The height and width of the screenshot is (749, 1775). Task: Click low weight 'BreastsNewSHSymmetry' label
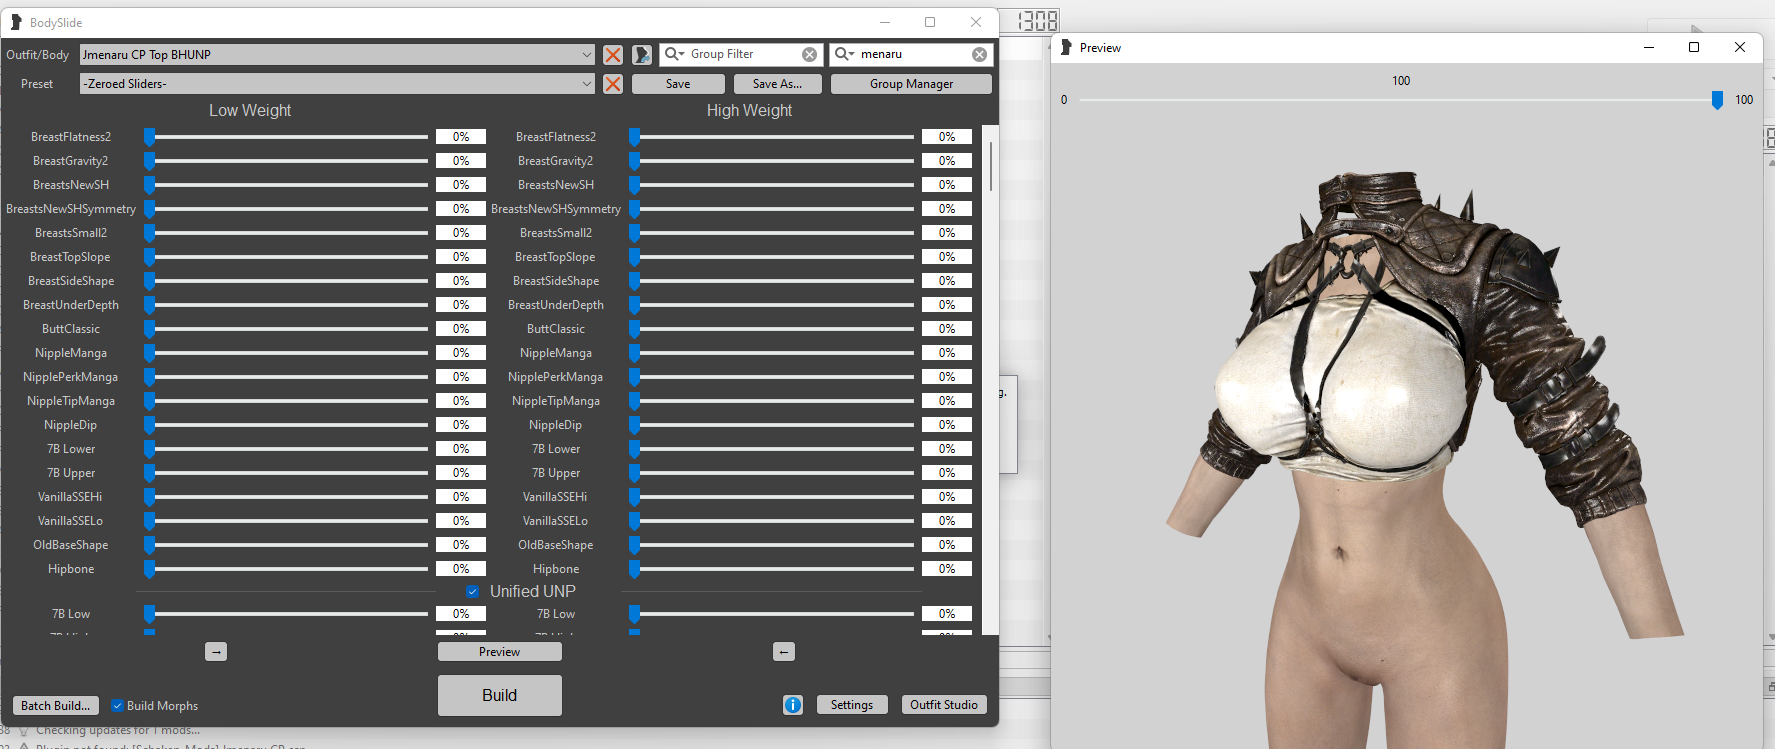click(x=71, y=209)
